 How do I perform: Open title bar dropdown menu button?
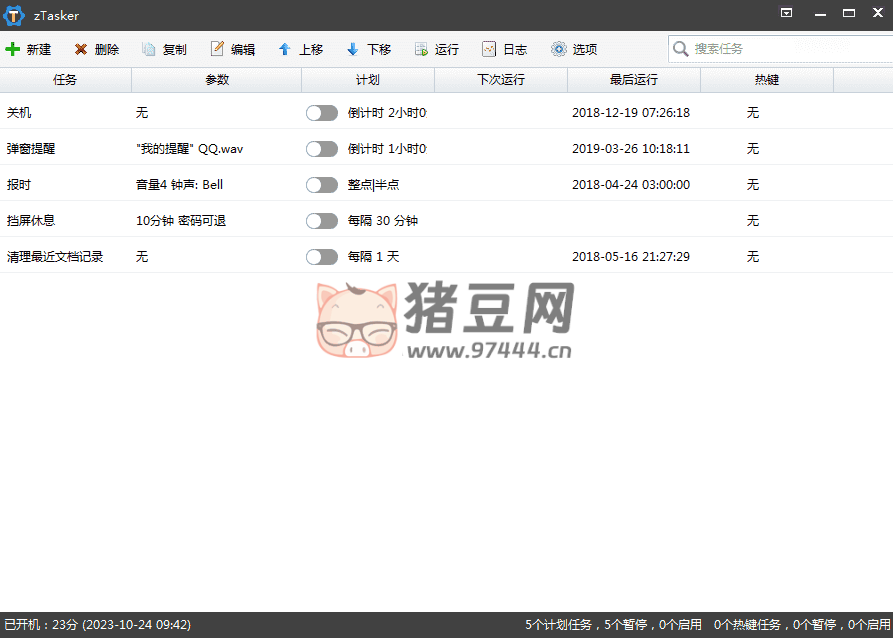(787, 13)
